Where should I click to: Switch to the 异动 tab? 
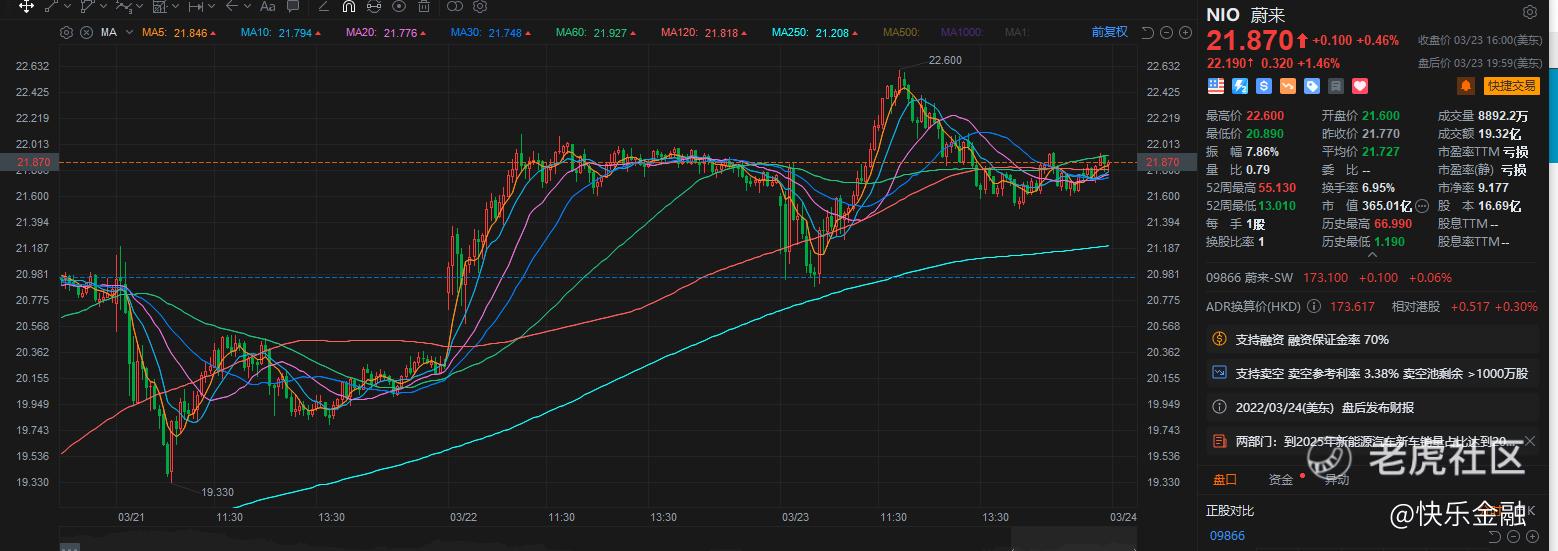1336,480
